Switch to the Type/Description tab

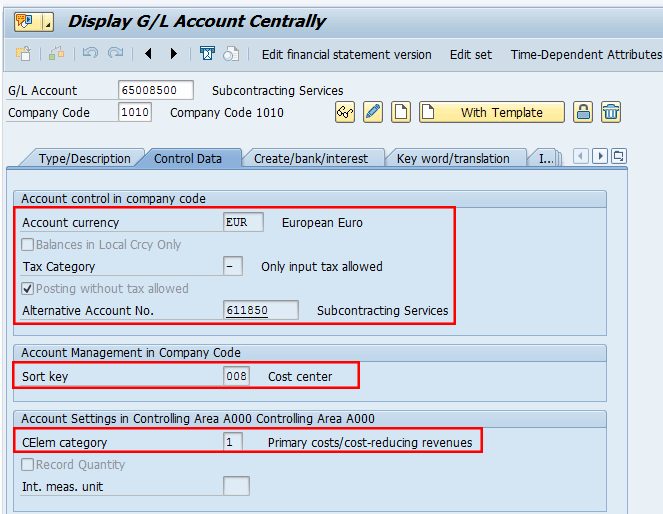coord(84,158)
